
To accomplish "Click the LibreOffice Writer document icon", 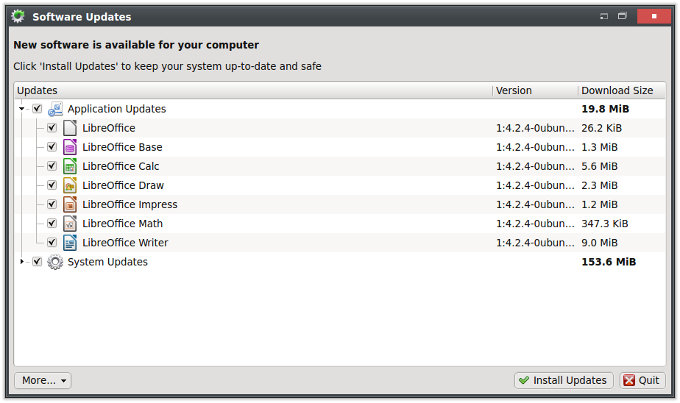I will (70, 242).
